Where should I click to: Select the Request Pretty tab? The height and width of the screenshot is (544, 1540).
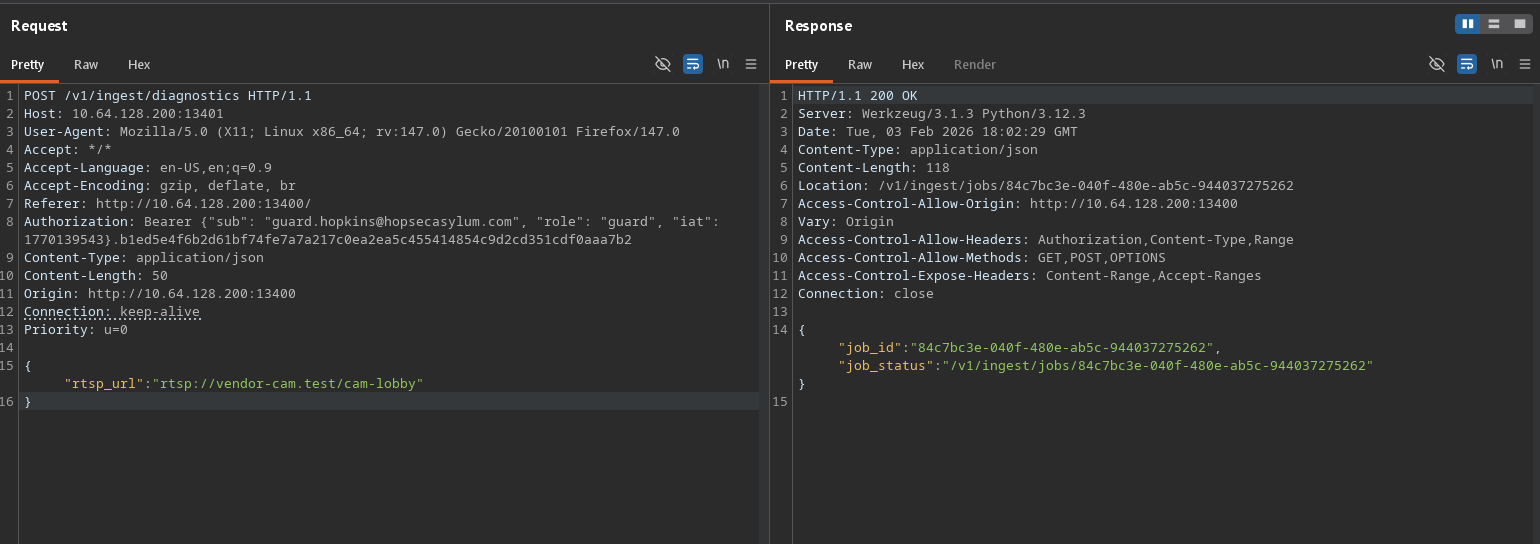(28, 64)
